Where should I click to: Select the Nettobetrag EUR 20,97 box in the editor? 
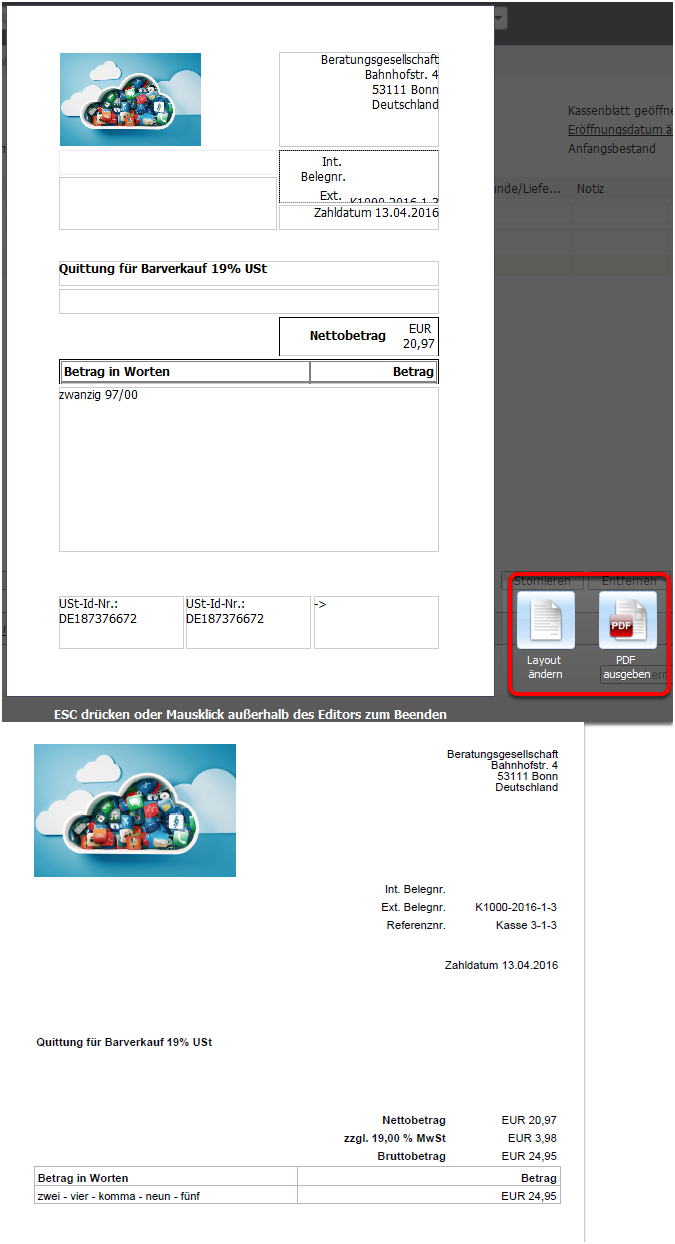359,336
